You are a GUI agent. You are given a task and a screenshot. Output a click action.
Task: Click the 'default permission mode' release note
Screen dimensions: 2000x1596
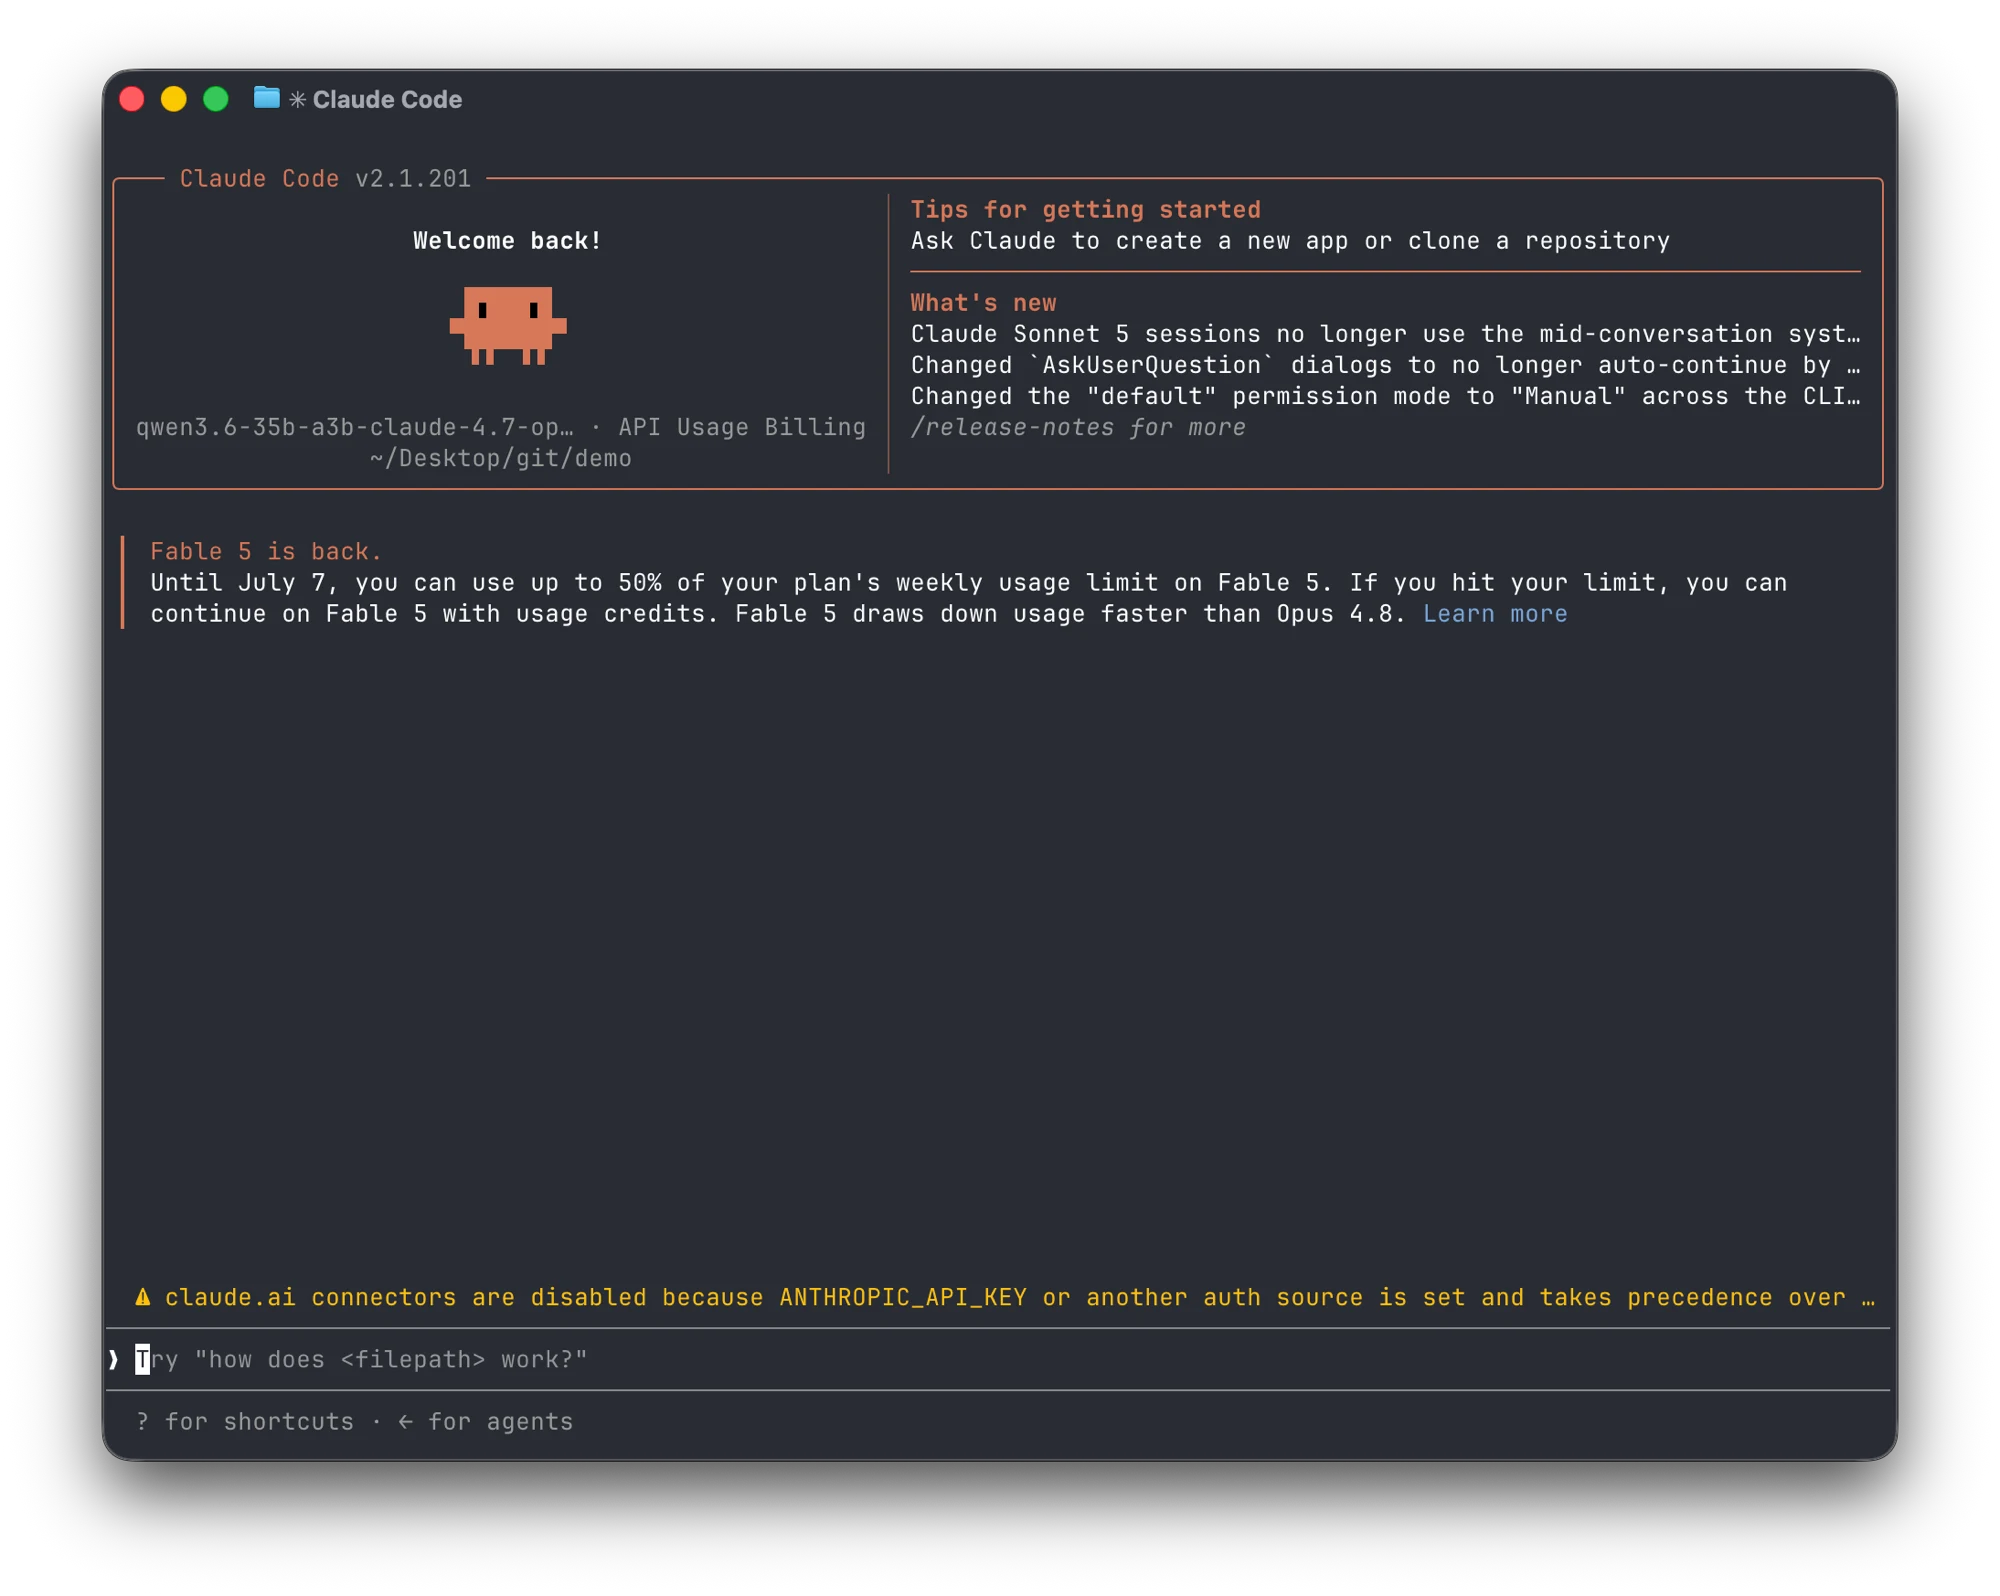(1385, 396)
